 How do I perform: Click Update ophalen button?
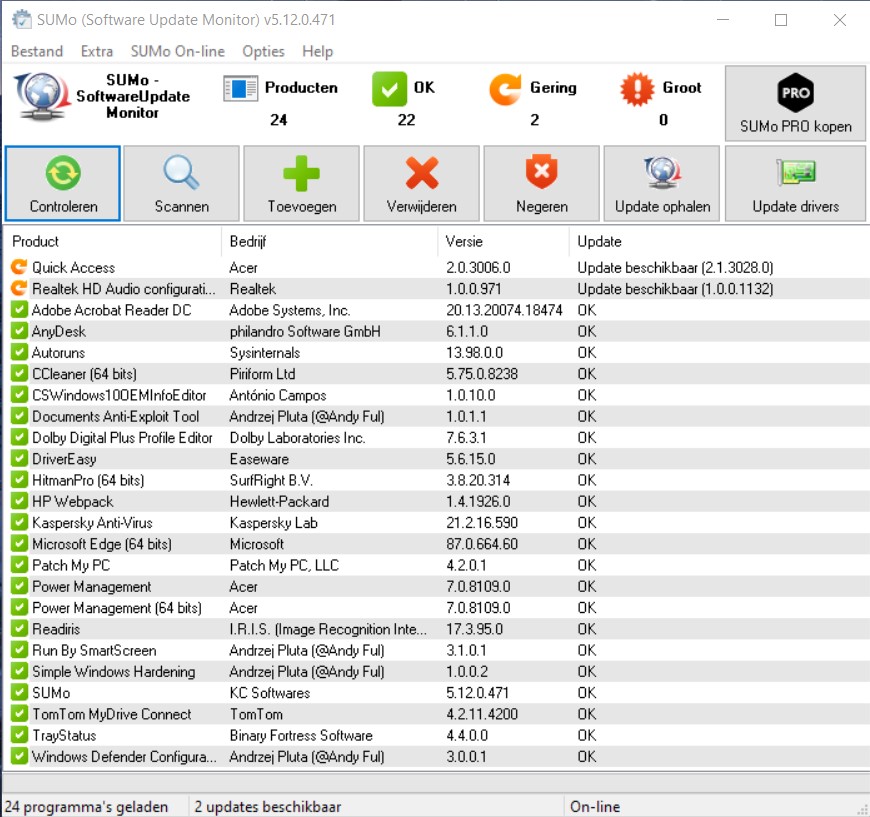tap(662, 184)
